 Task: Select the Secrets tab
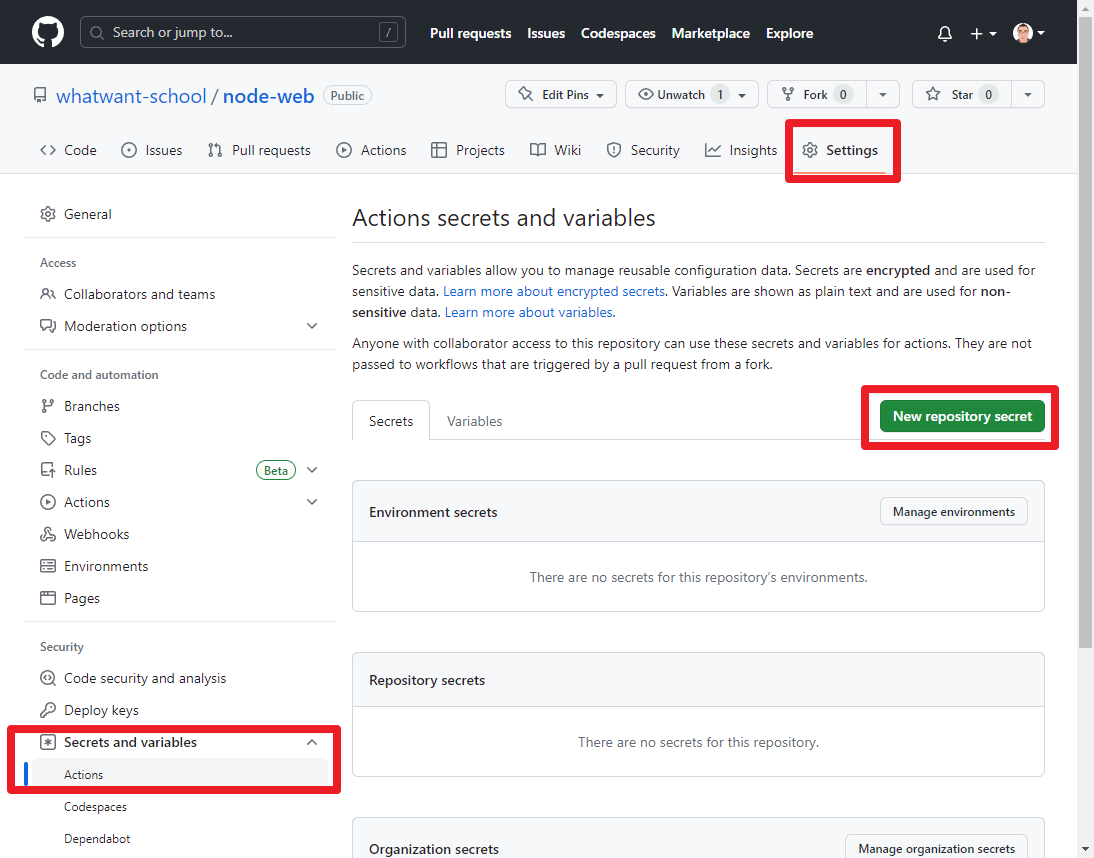(391, 421)
